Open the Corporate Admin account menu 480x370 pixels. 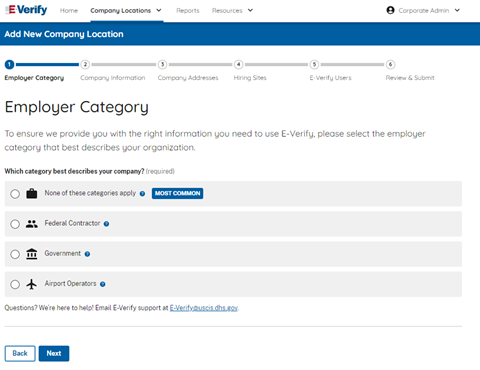[x=423, y=11]
